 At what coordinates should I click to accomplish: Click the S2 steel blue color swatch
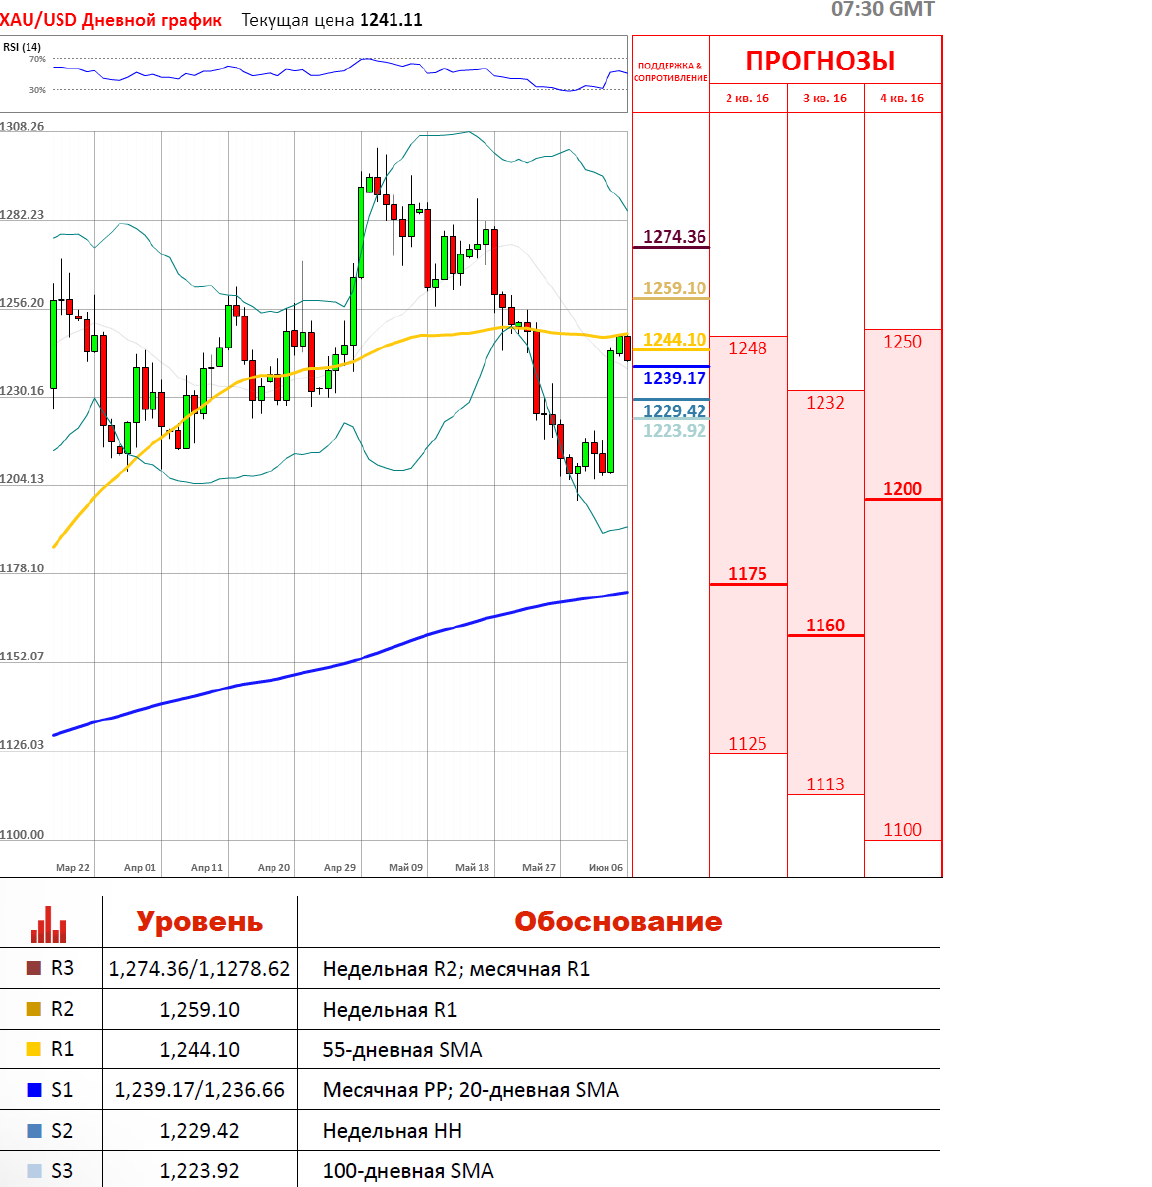(34, 1131)
